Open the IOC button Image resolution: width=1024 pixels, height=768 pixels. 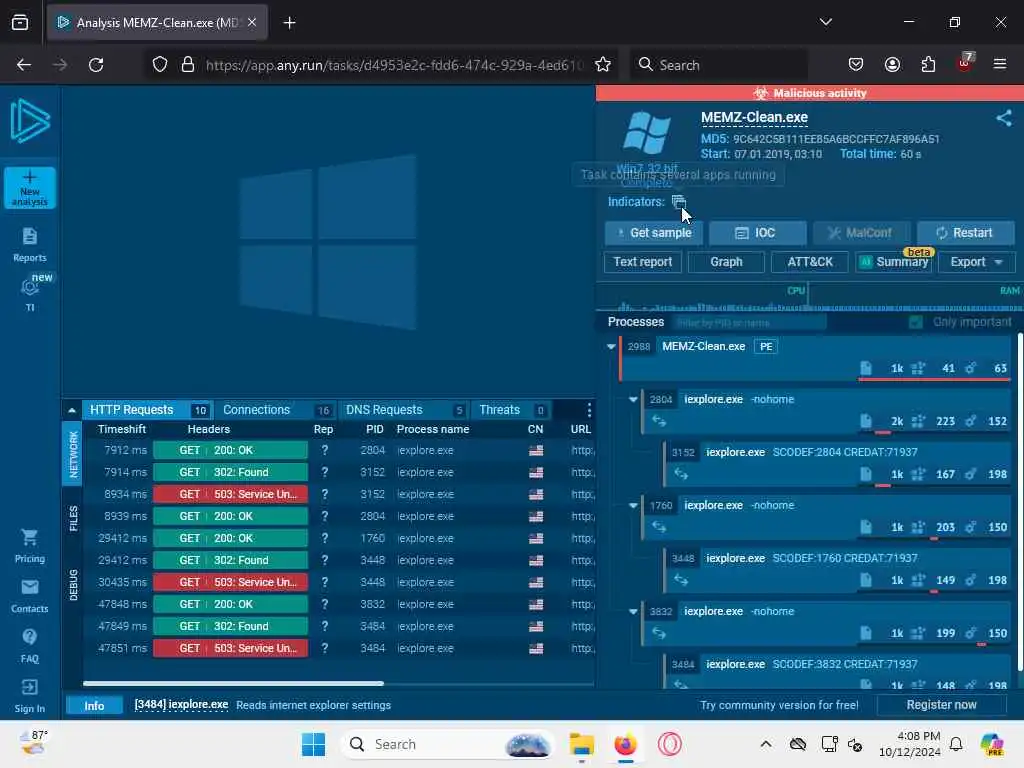[758, 233]
